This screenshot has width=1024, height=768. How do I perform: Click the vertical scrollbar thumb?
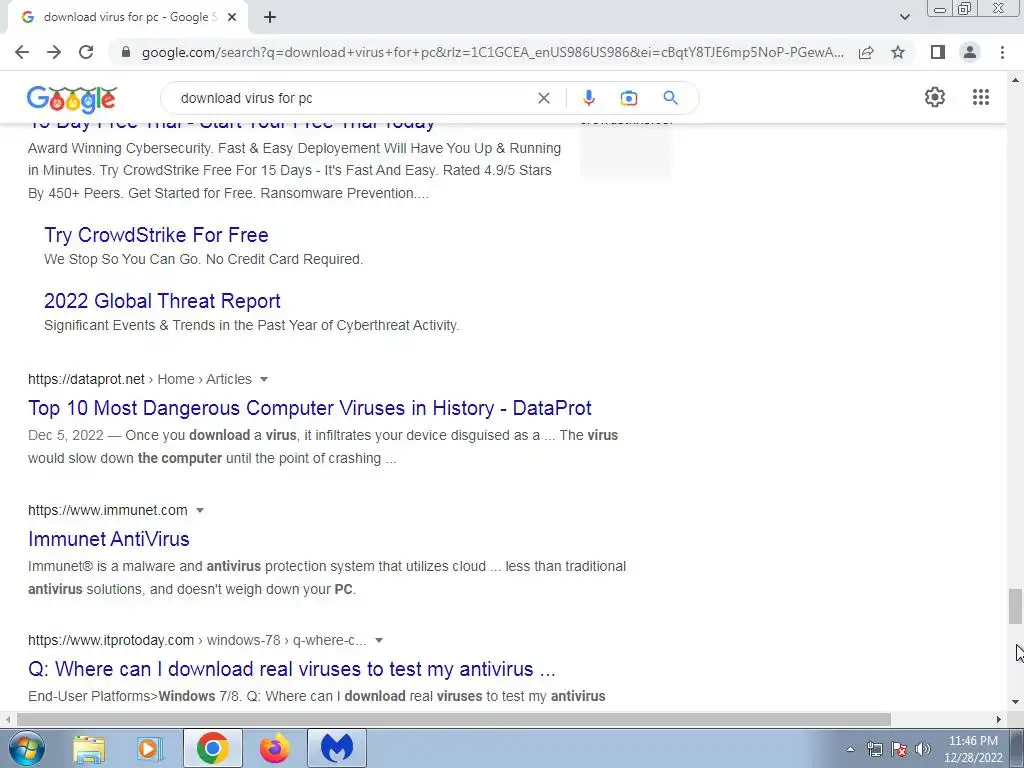[1015, 607]
